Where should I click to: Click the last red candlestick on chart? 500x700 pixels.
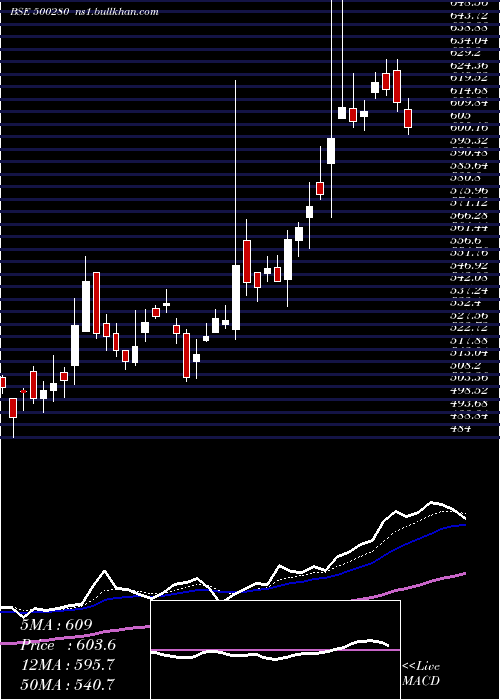(x=408, y=118)
